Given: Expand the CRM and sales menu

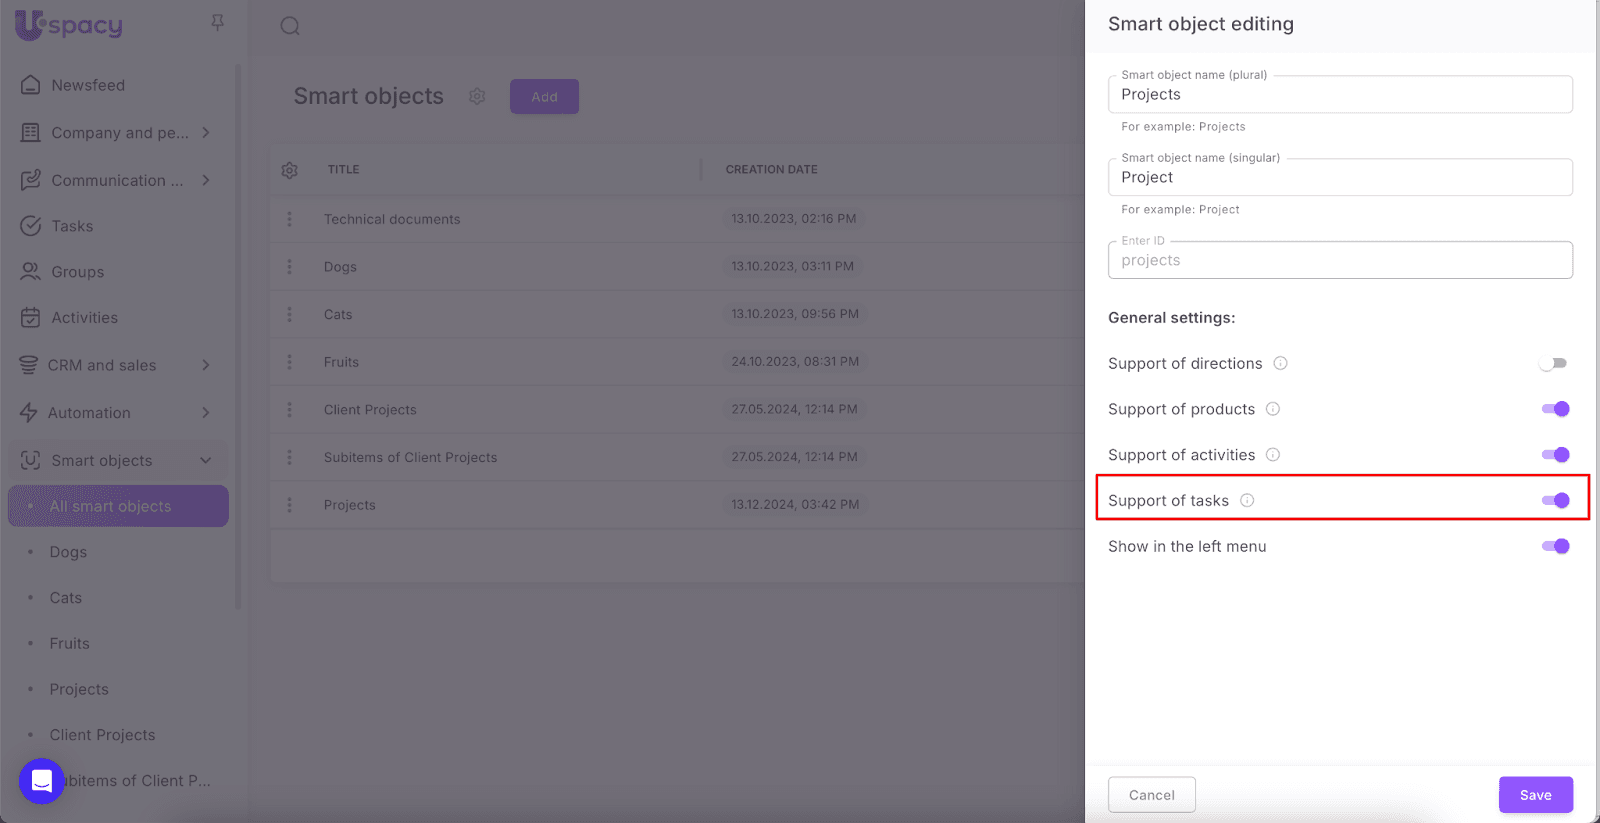Looking at the screenshot, I should tap(205, 365).
